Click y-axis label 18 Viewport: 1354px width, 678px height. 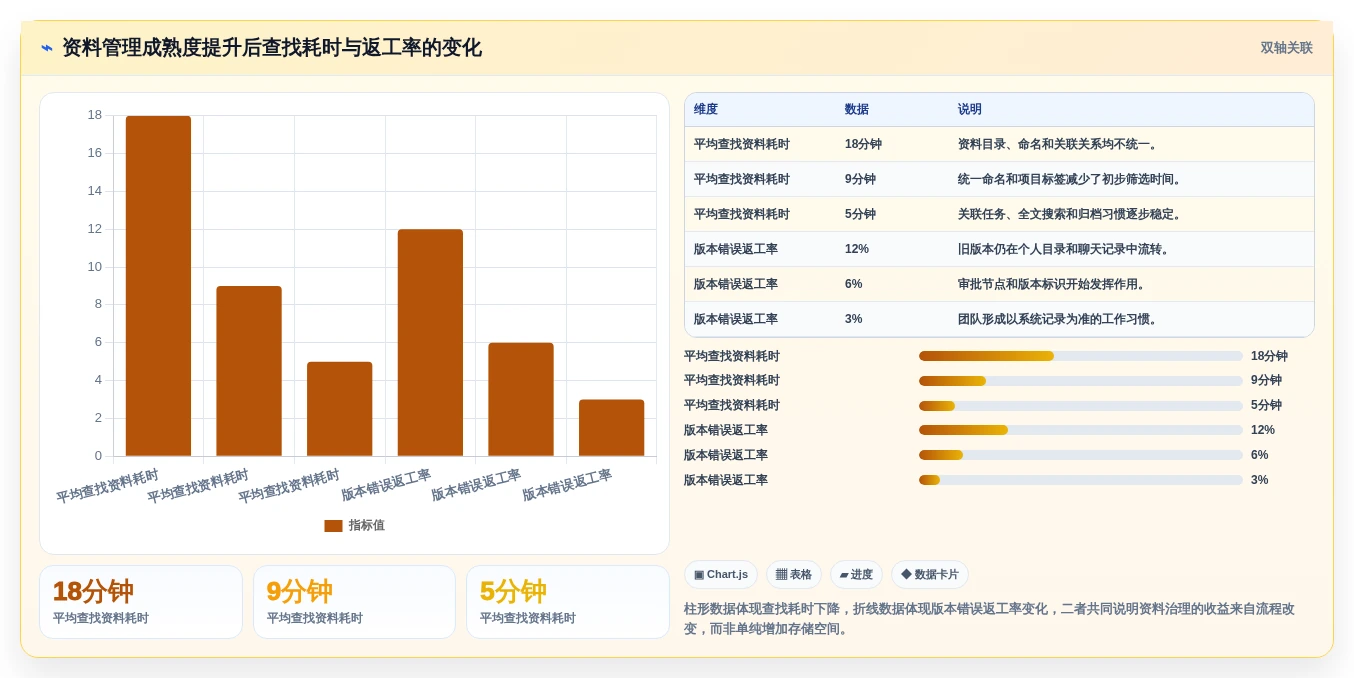95,115
